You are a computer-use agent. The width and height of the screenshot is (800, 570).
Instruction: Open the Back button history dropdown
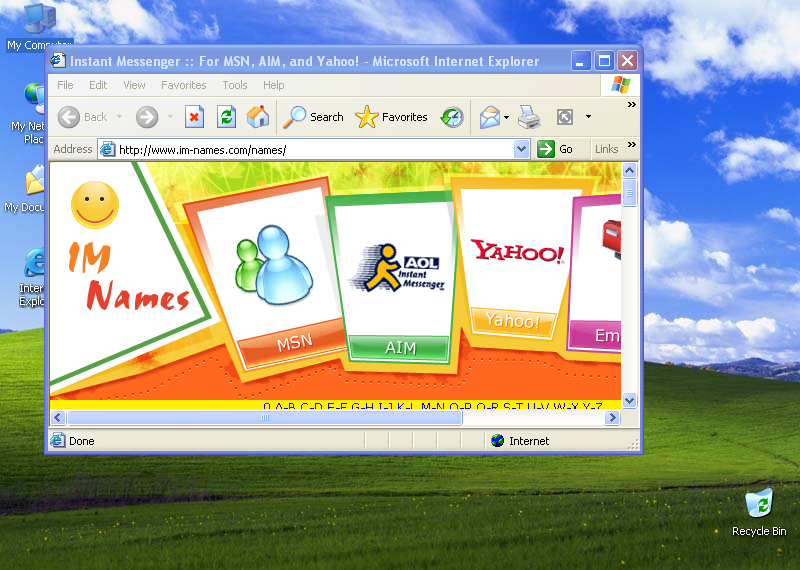click(119, 117)
